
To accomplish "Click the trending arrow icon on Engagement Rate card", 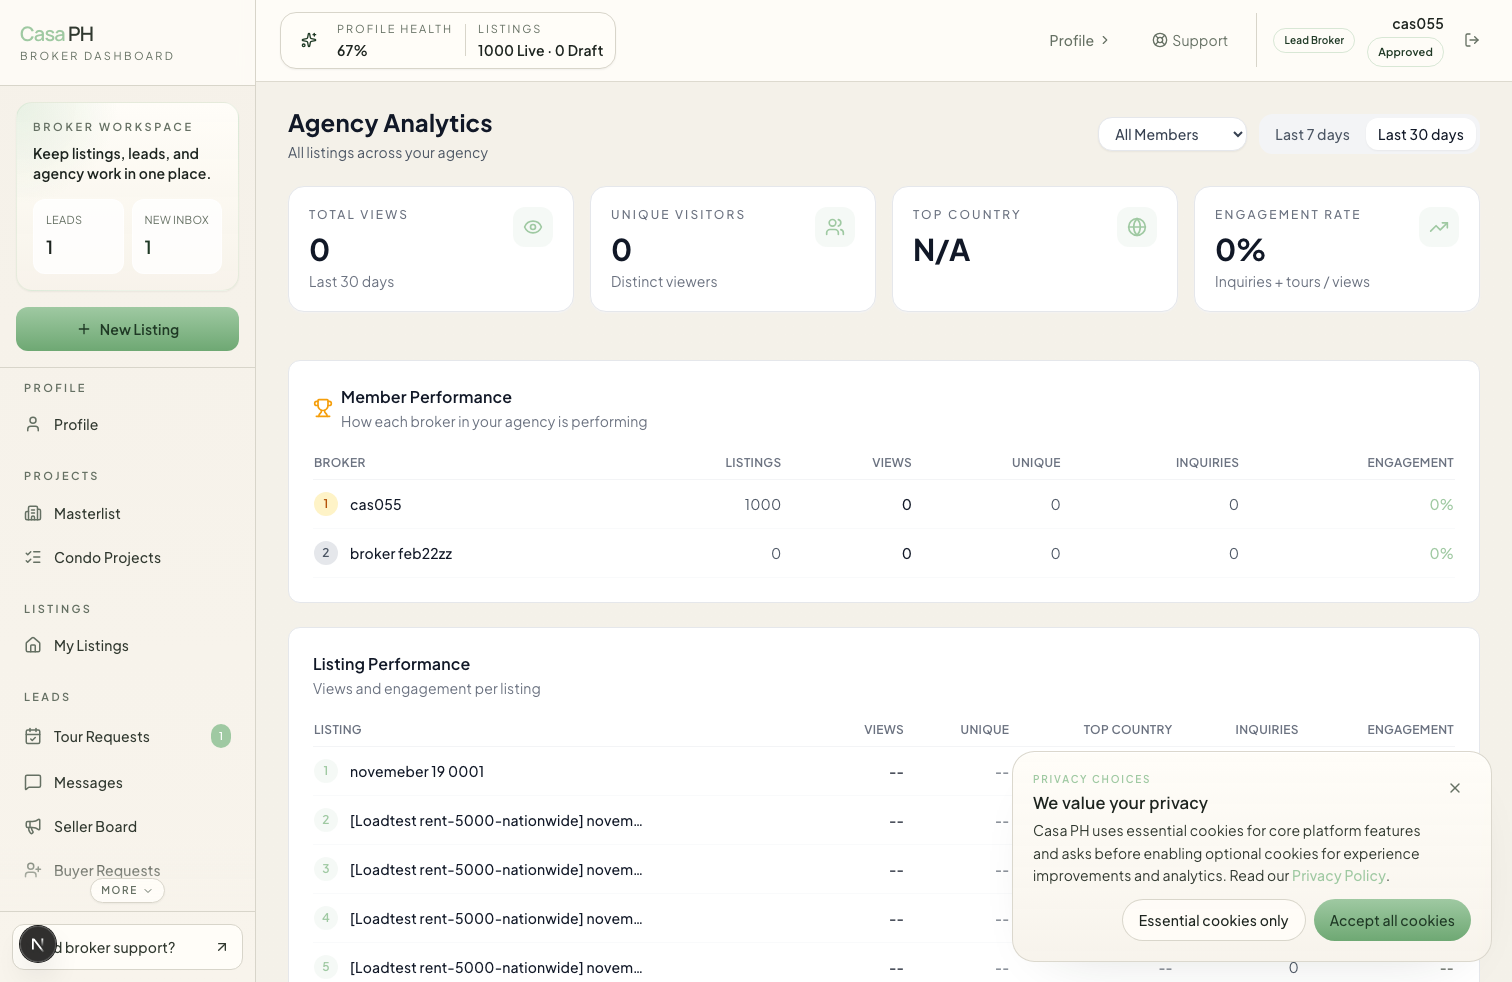I will click(x=1438, y=227).
